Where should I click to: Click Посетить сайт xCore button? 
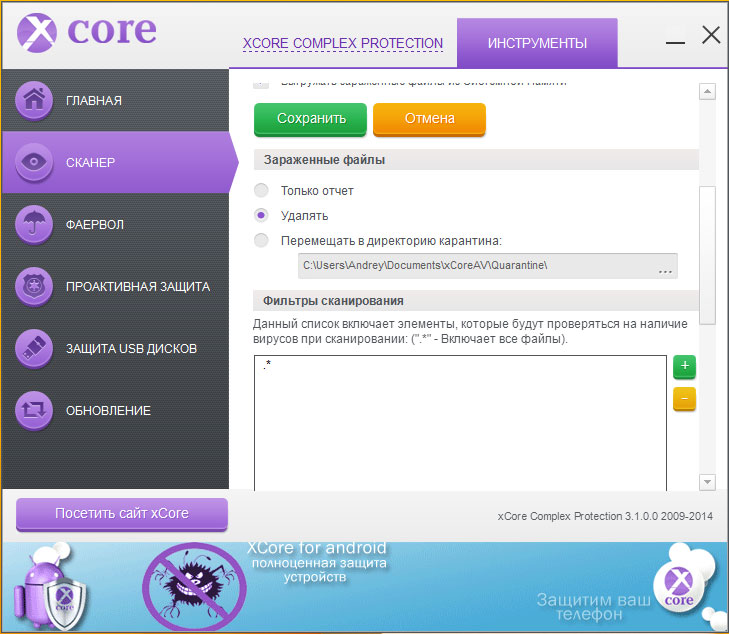coord(122,514)
